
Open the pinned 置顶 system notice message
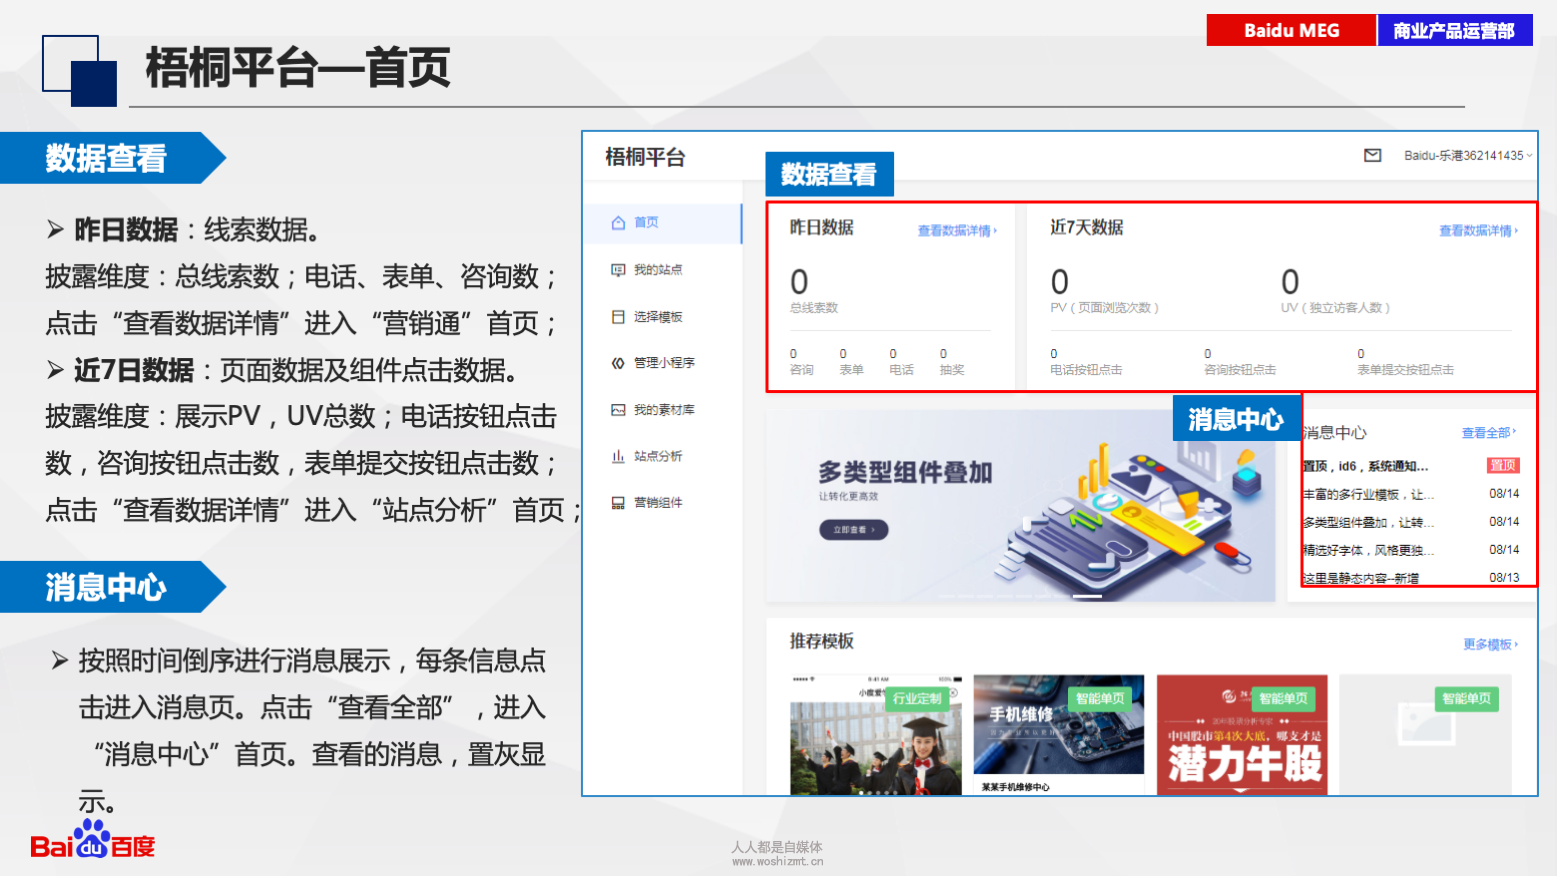pos(1366,466)
